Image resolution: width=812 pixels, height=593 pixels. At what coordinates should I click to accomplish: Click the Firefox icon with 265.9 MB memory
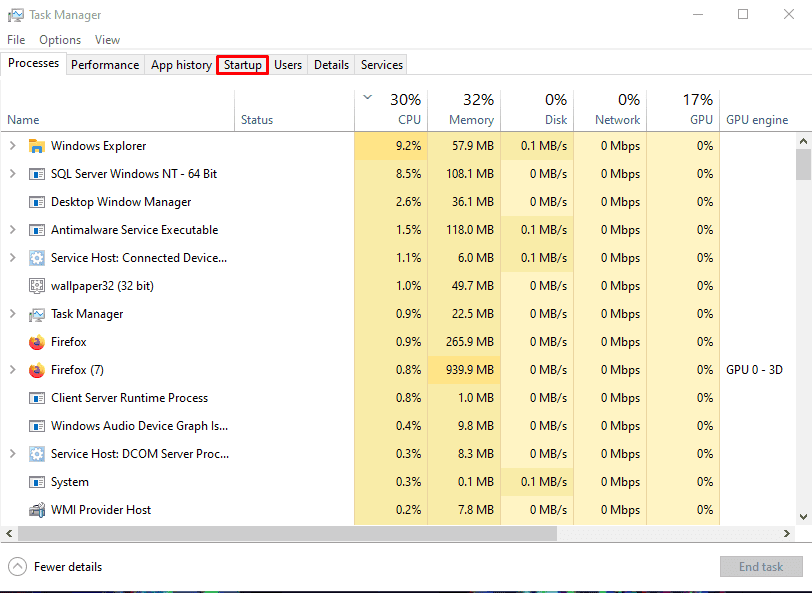(36, 342)
